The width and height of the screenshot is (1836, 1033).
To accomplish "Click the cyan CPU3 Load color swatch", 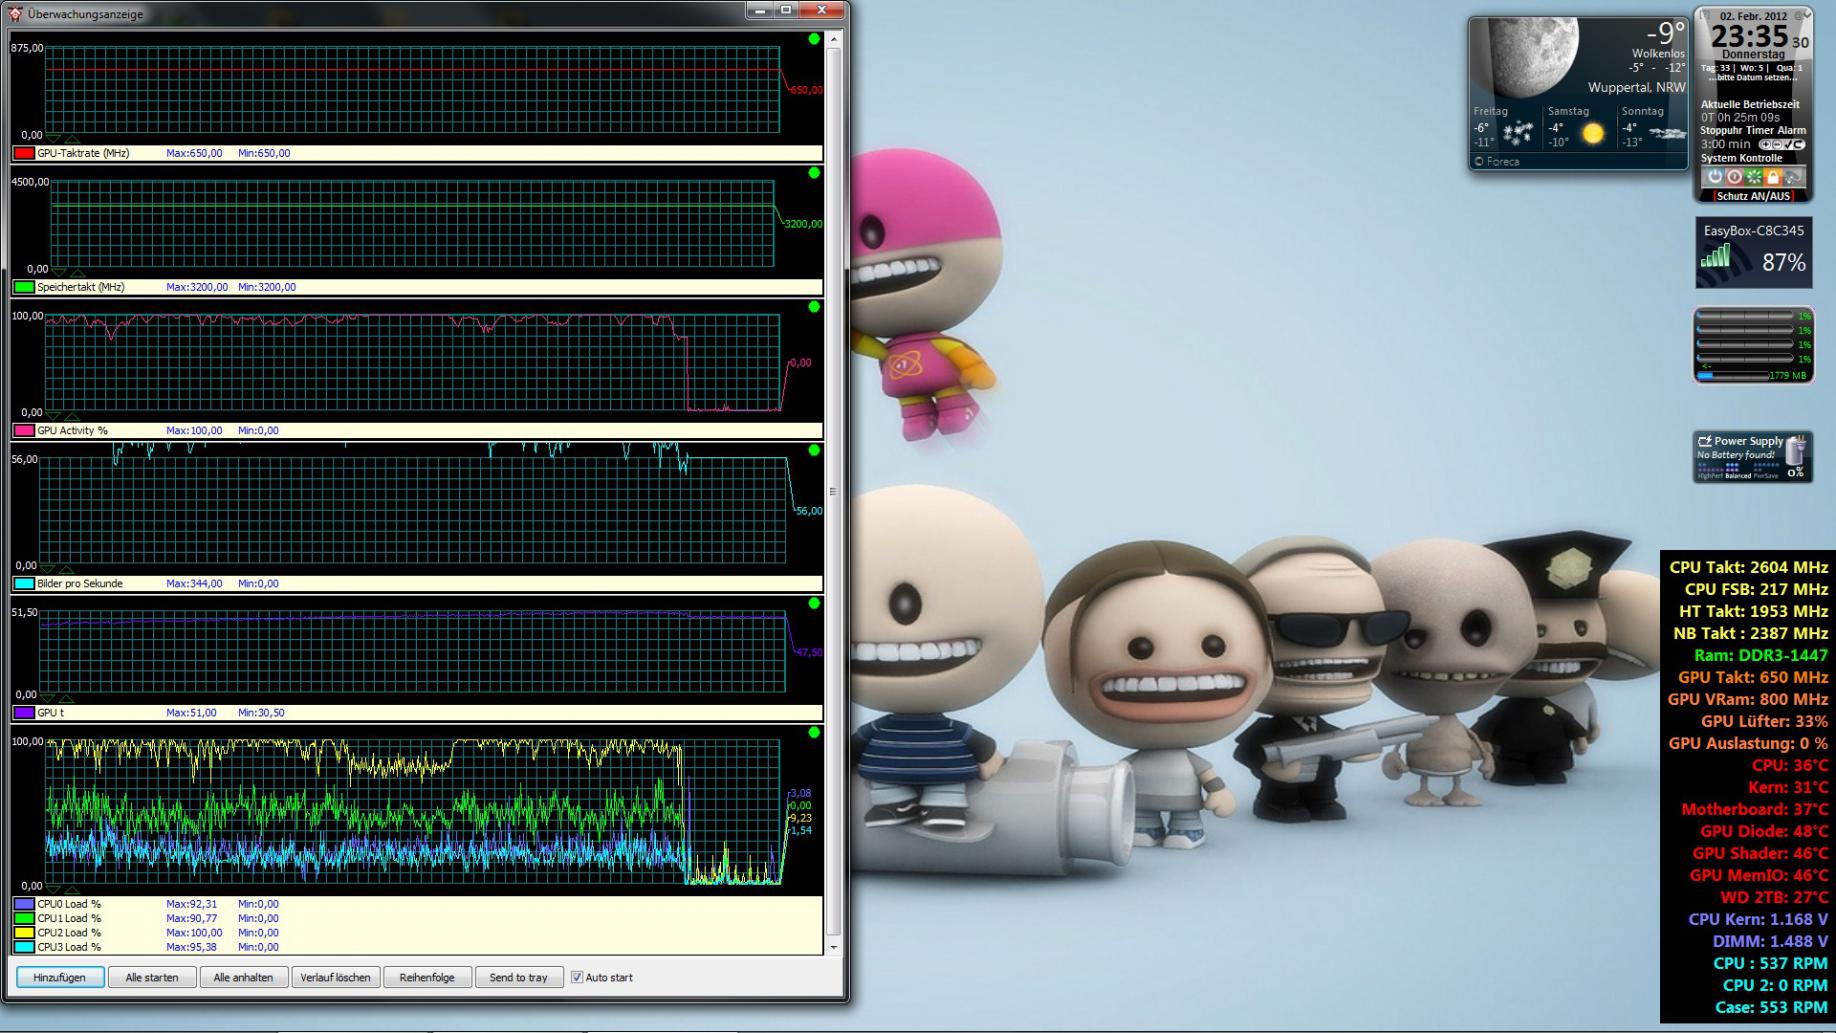I will coord(24,947).
